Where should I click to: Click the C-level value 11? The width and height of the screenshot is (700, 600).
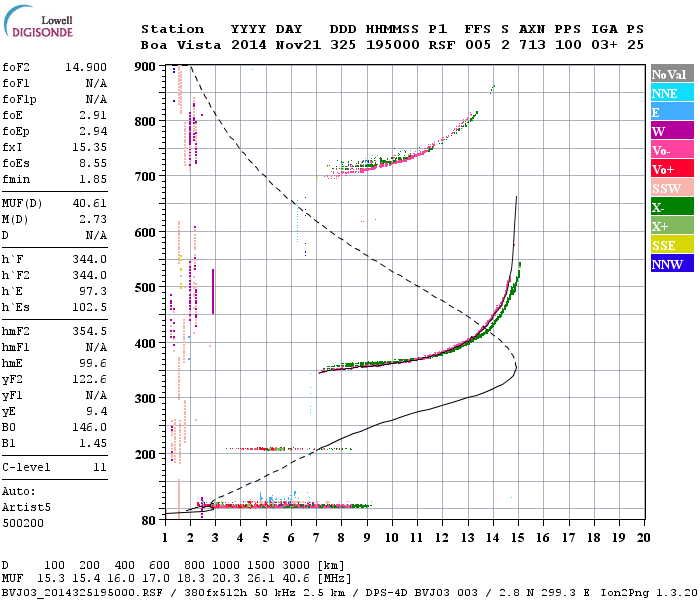(100, 467)
